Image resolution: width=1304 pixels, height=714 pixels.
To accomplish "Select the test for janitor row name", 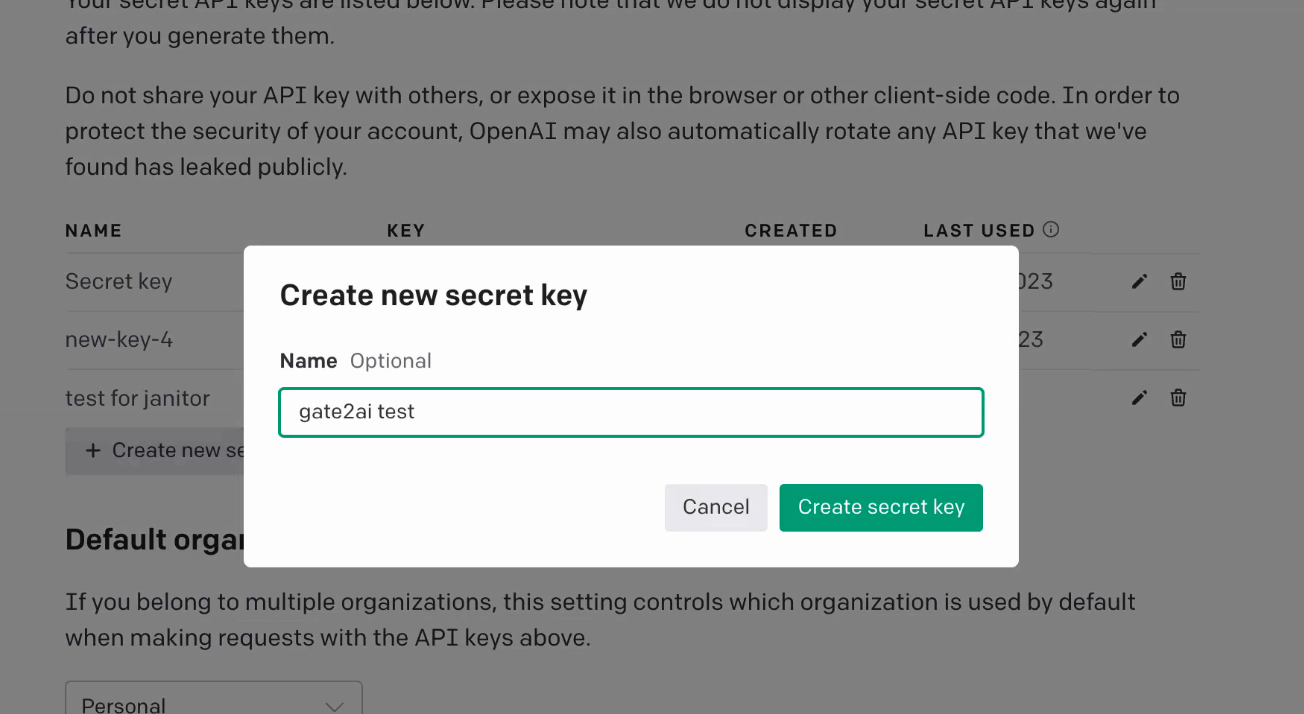I will [137, 398].
